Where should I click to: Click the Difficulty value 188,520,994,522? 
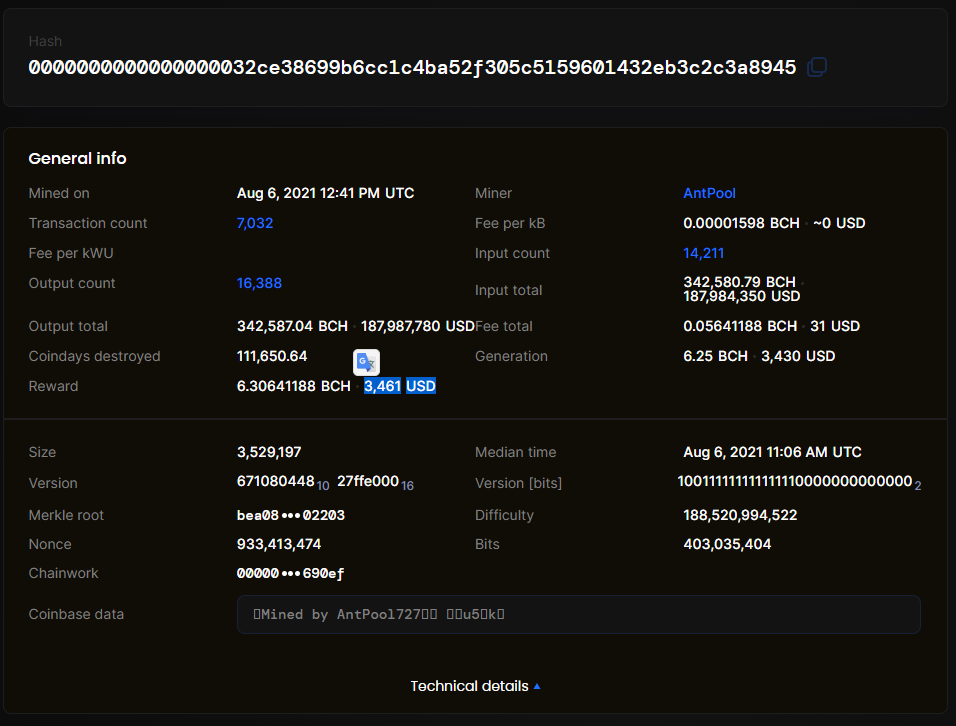[x=740, y=515]
